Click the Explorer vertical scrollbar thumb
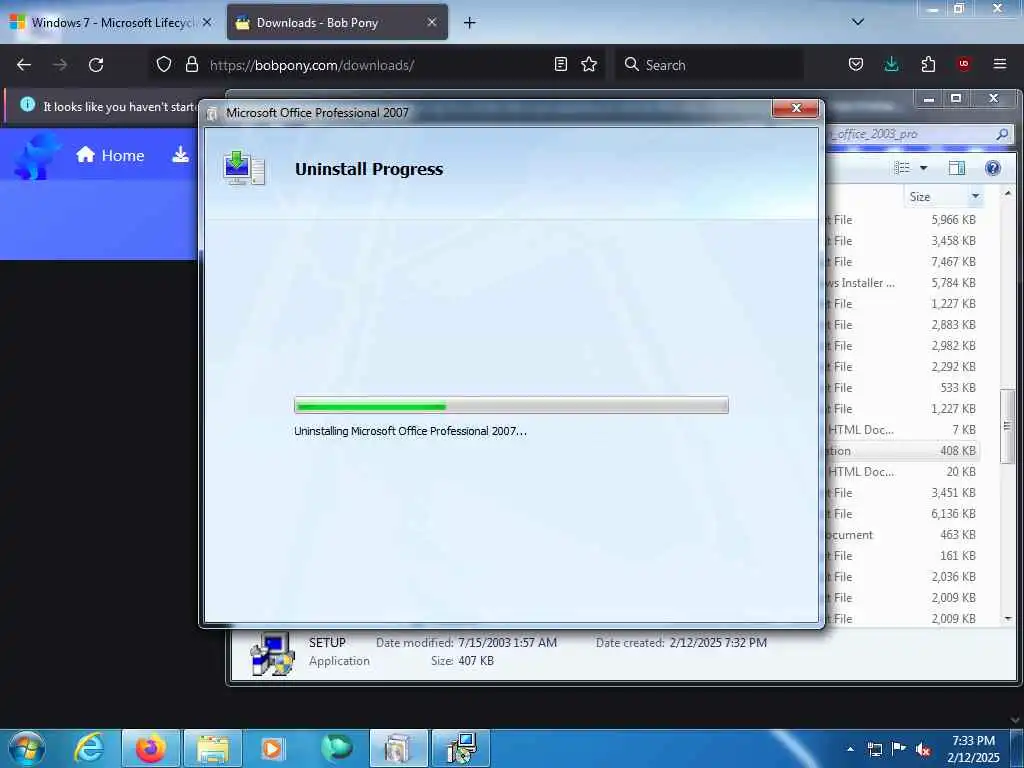This screenshot has height=768, width=1024. point(1007,426)
